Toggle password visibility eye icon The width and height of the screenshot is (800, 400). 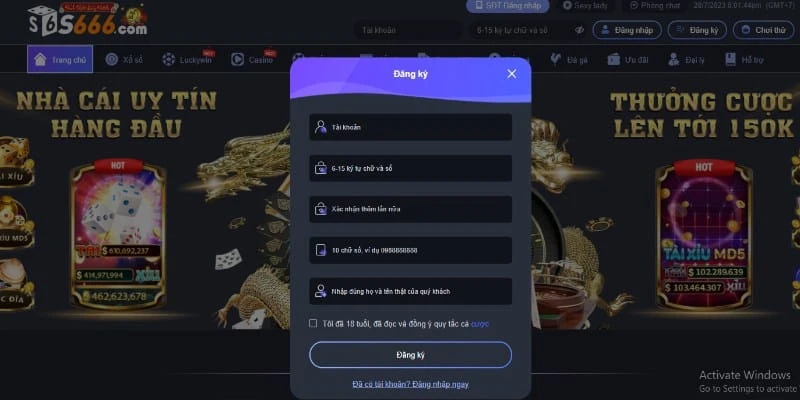point(579,30)
